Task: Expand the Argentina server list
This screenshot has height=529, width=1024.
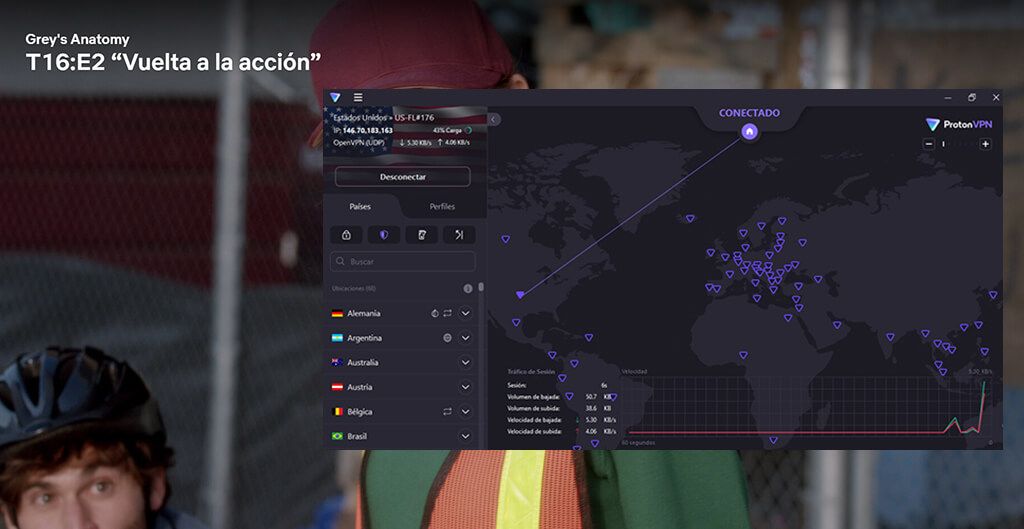Action: click(465, 338)
